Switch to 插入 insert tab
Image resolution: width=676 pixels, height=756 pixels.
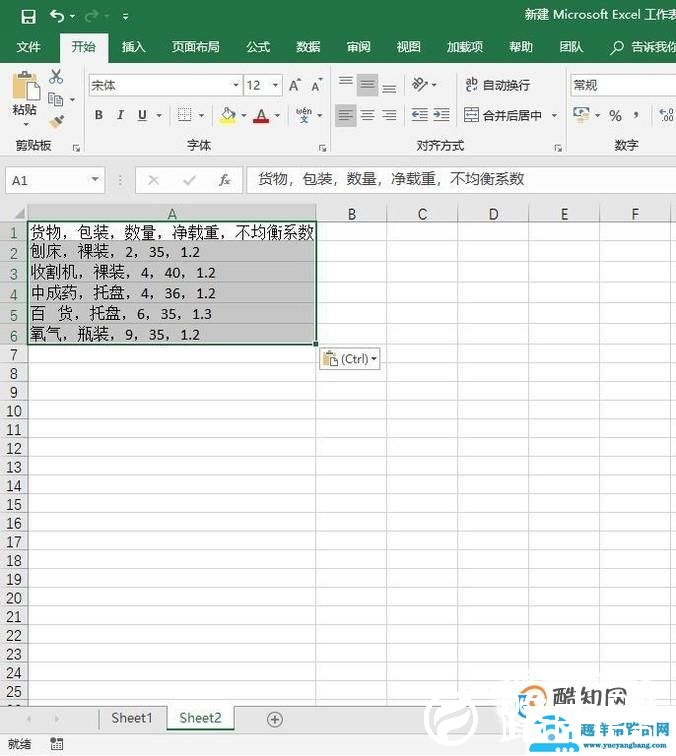[134, 47]
